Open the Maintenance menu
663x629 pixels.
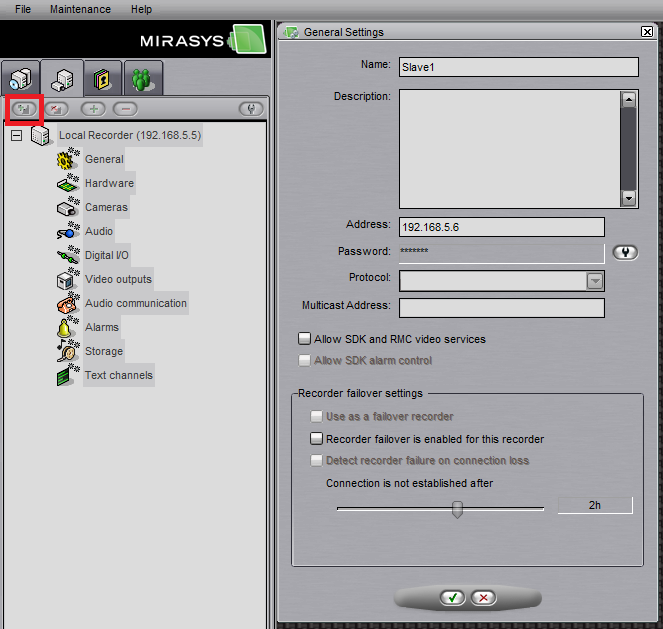(x=80, y=9)
